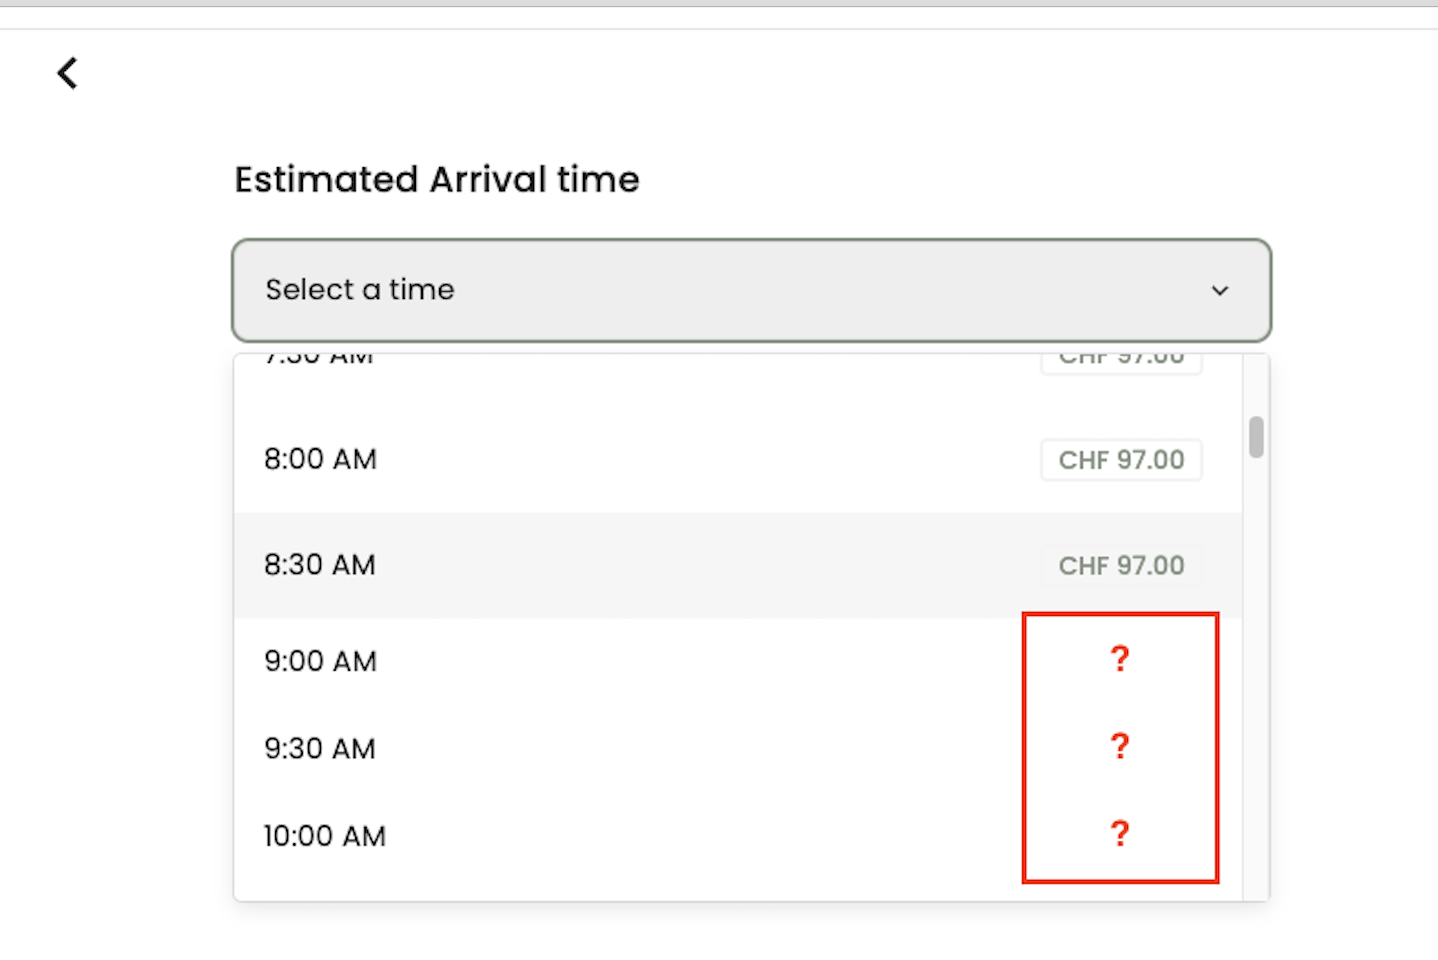Click question mark in the 10:00 AM row
Screen dimensions: 1438x960
tap(1120, 833)
